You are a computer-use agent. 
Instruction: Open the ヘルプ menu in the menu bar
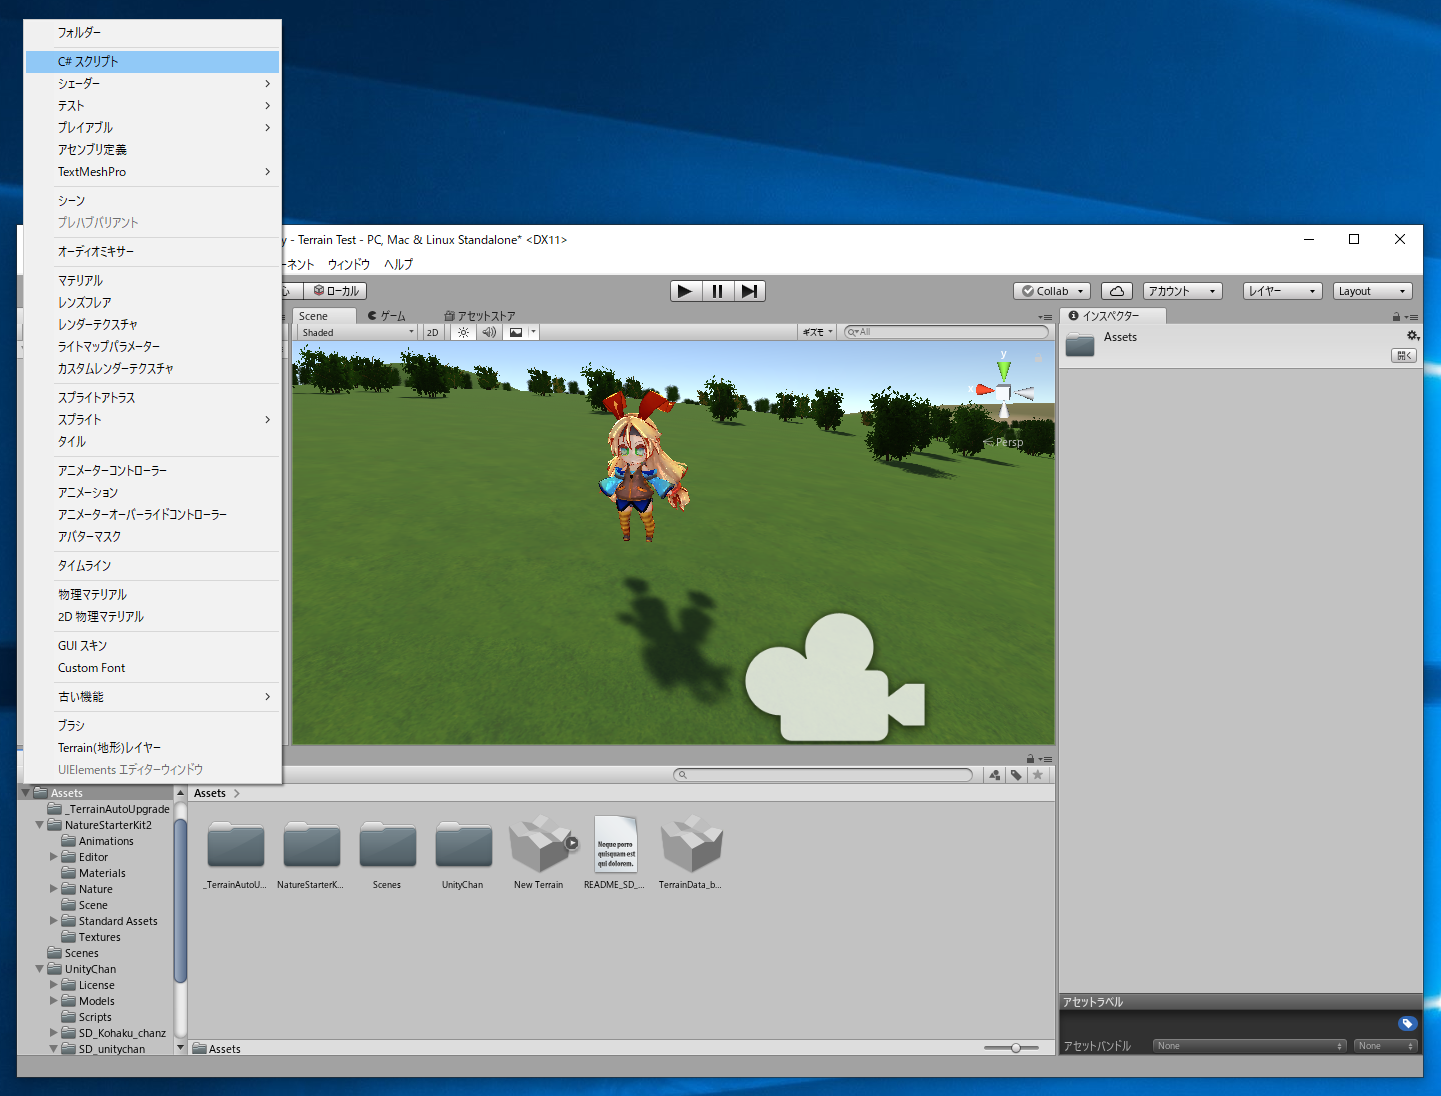(399, 265)
